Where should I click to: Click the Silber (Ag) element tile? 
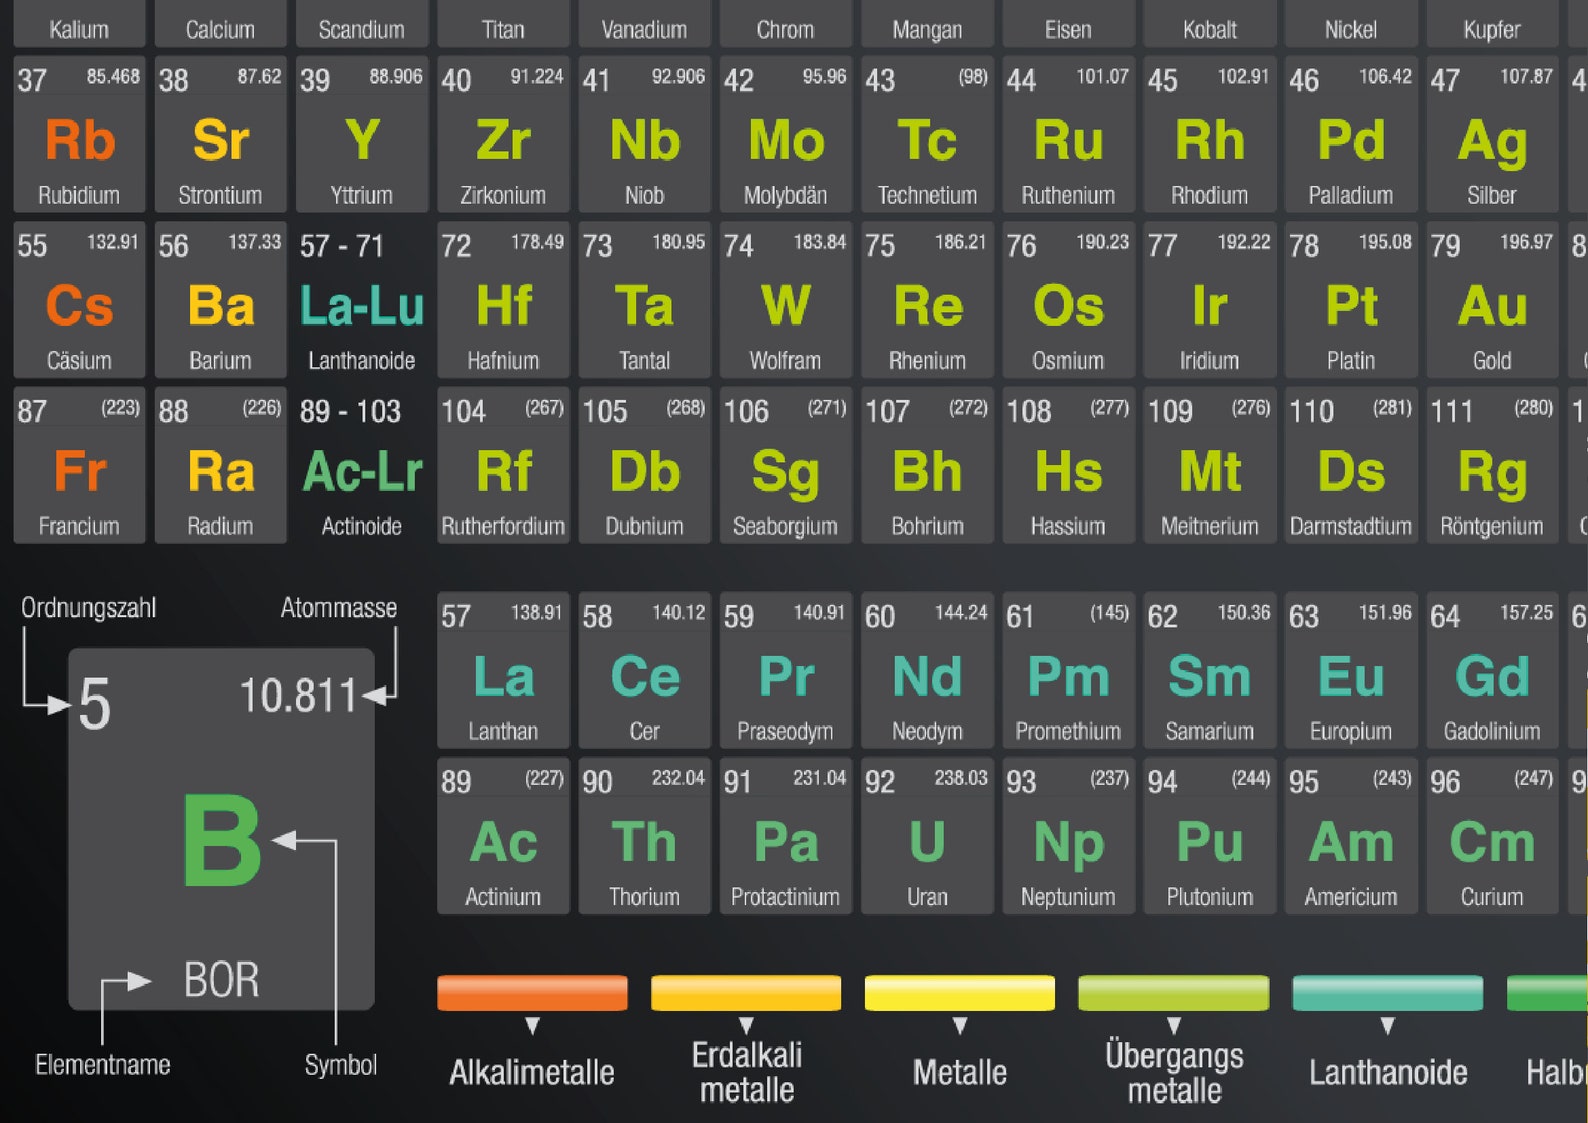(1492, 134)
